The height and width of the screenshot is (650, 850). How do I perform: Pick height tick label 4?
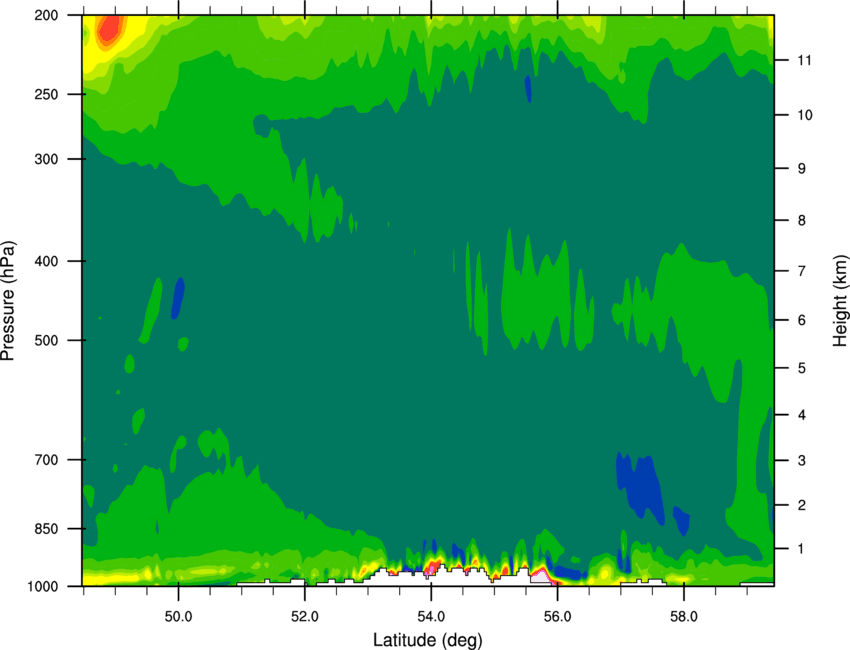coord(801,415)
